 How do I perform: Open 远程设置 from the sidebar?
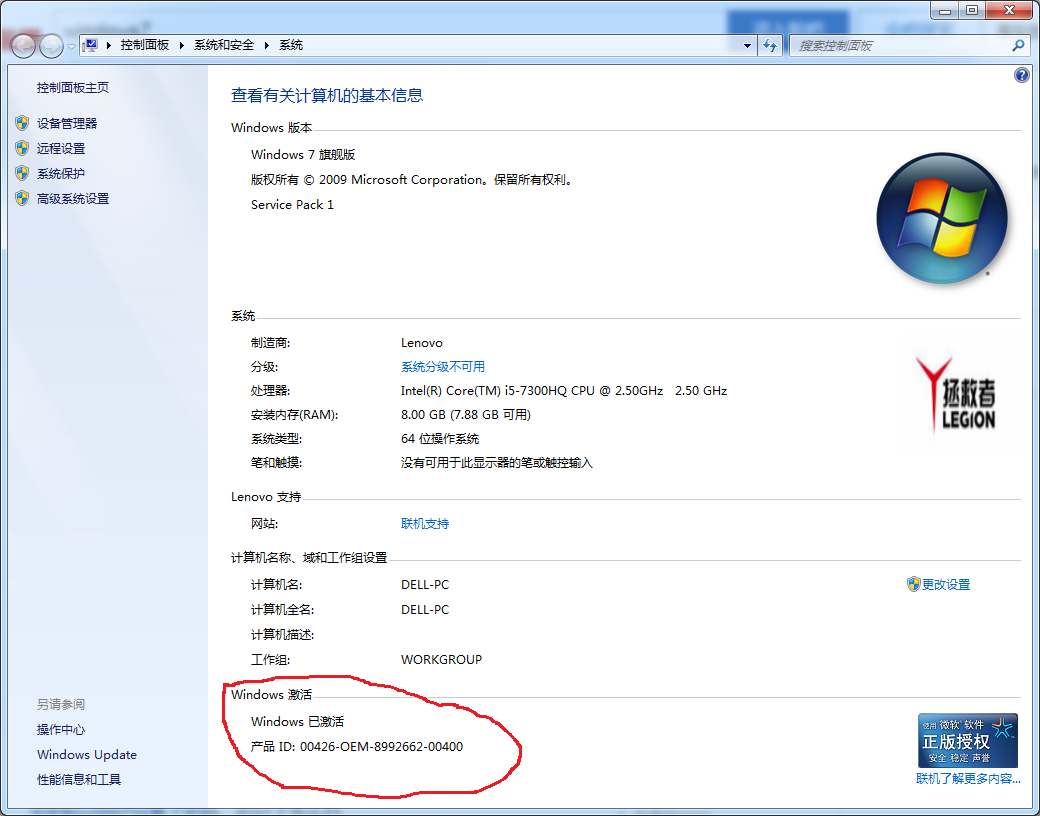tap(61, 149)
